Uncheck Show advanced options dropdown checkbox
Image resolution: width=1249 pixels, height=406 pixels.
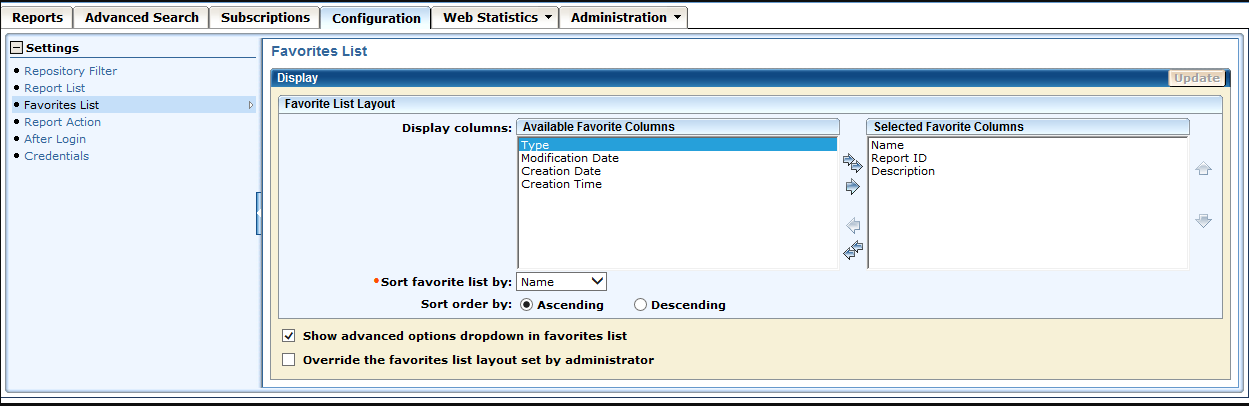(289, 337)
